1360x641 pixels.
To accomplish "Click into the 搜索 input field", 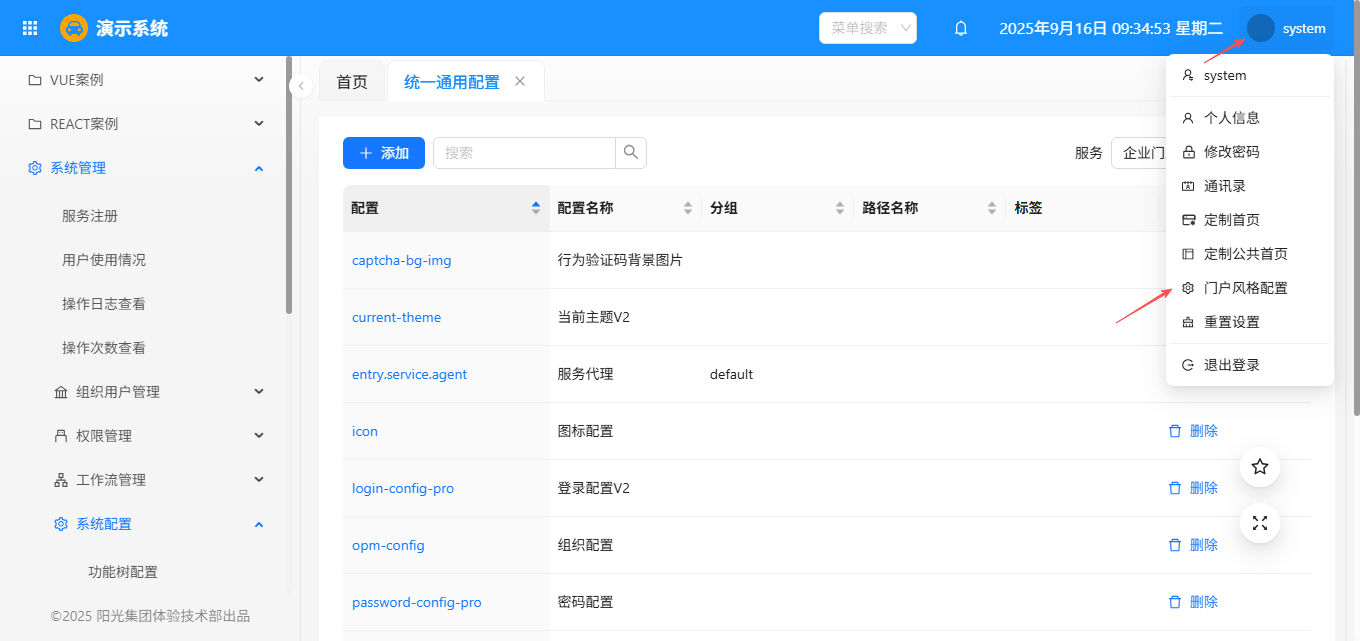I will (524, 153).
